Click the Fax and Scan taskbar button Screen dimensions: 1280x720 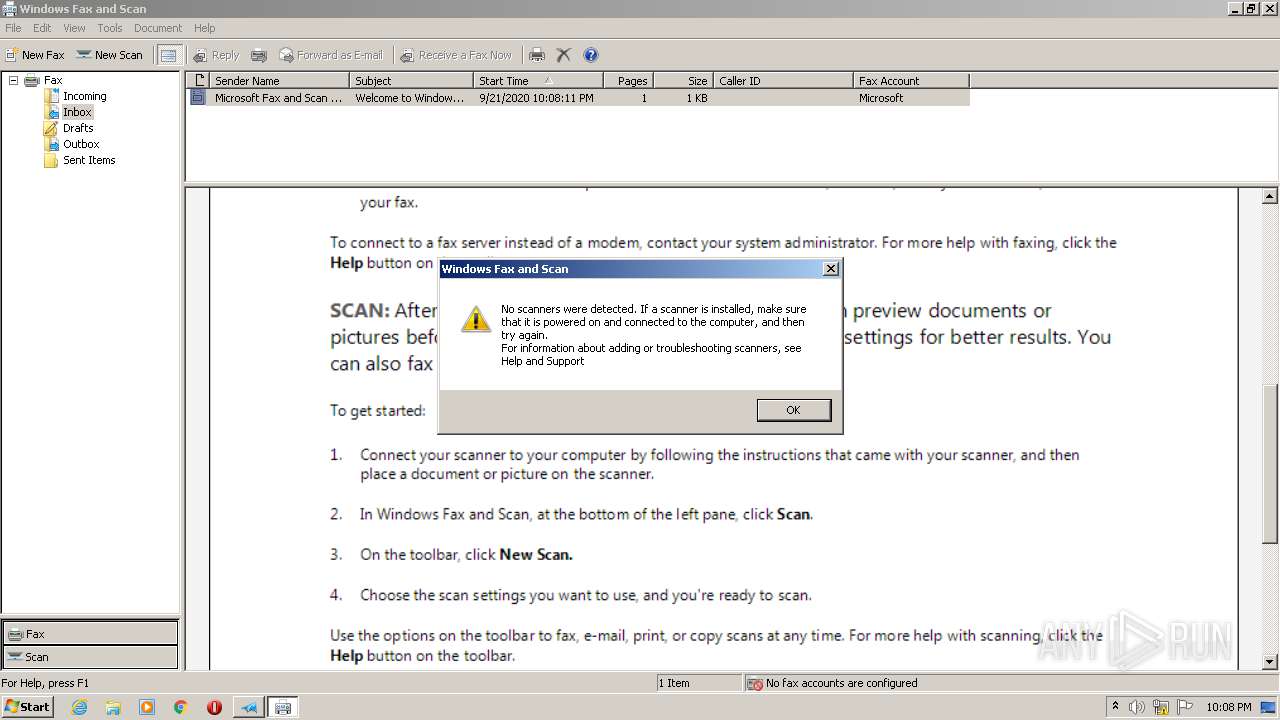tap(283, 707)
